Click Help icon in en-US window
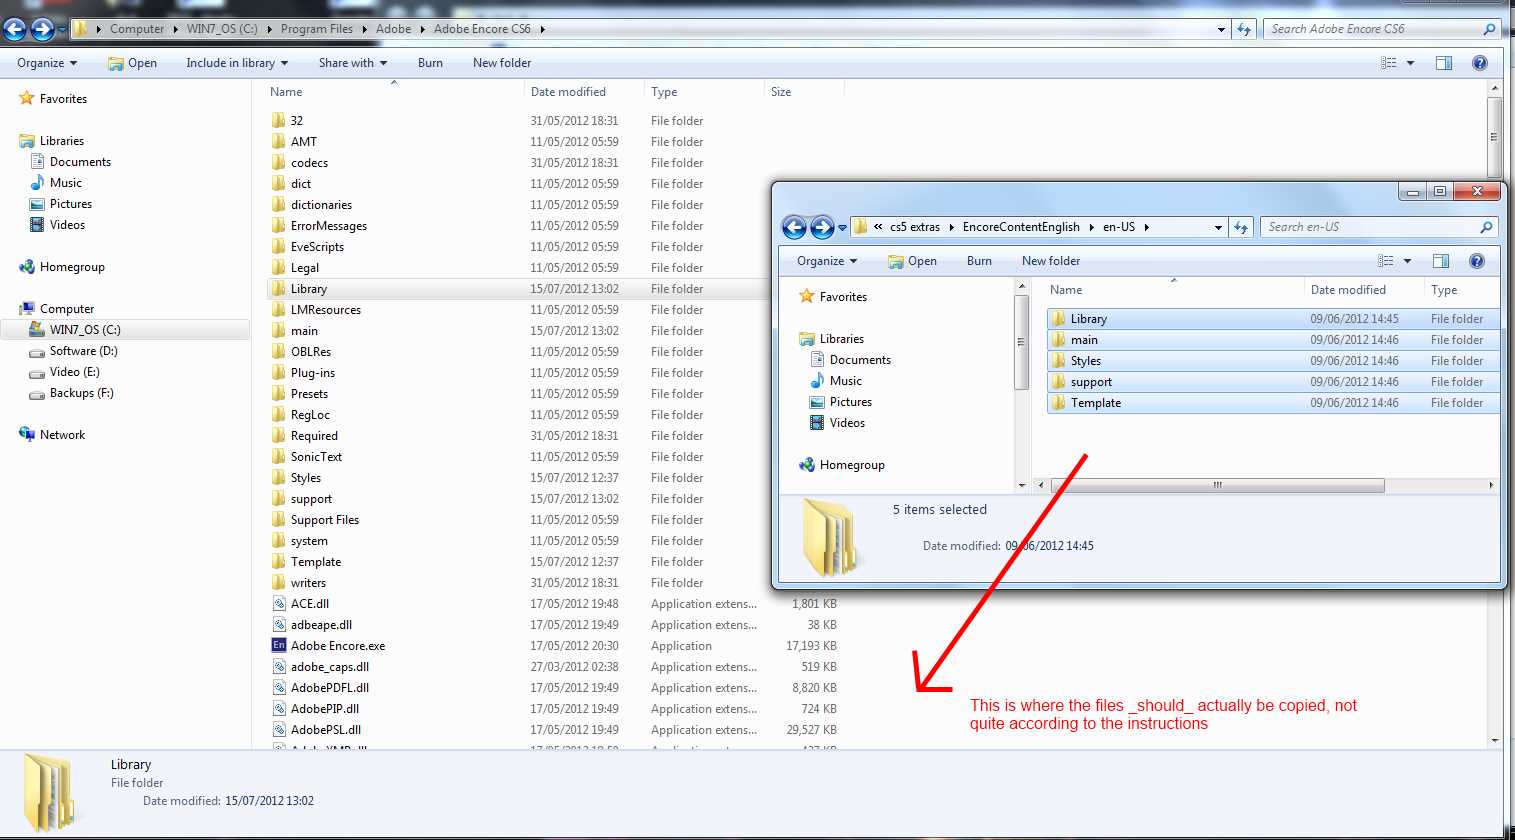This screenshot has height=840, width=1515. tap(1477, 261)
